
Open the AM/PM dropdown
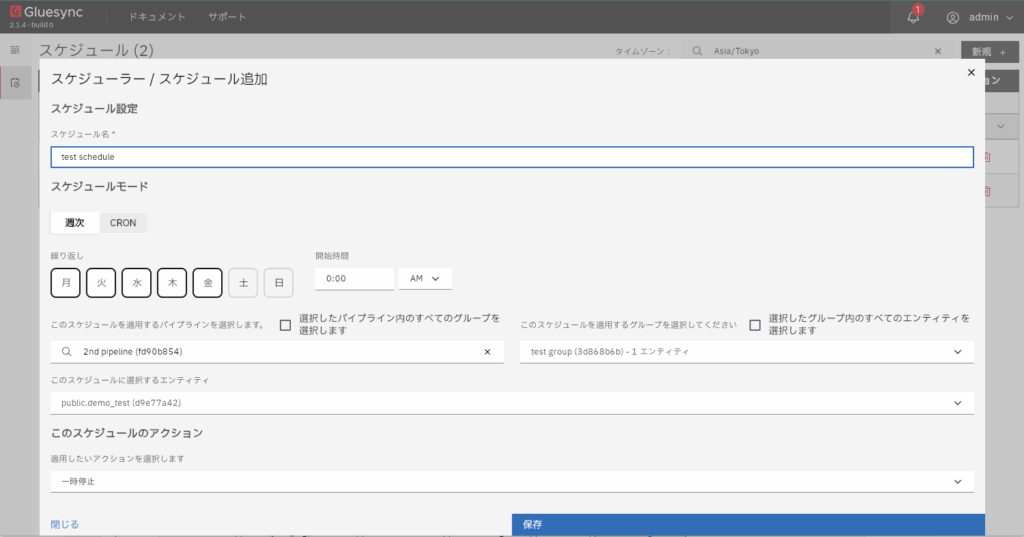pos(425,279)
